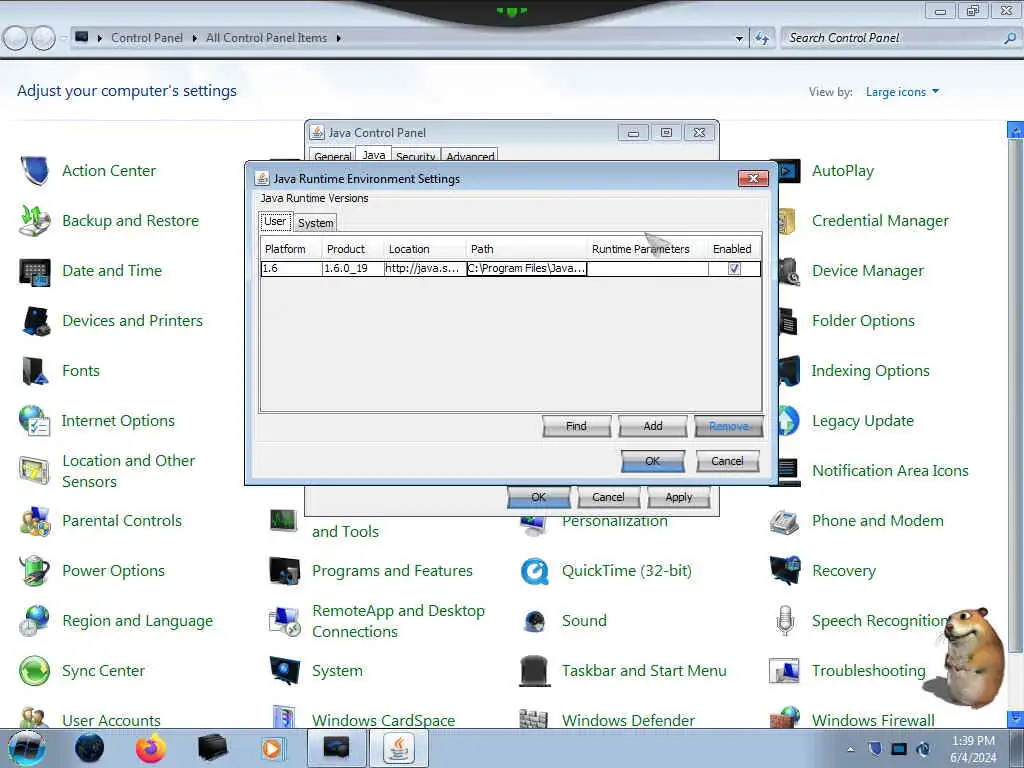Open the Programs and Features icon
1024x768 pixels.
284,571
